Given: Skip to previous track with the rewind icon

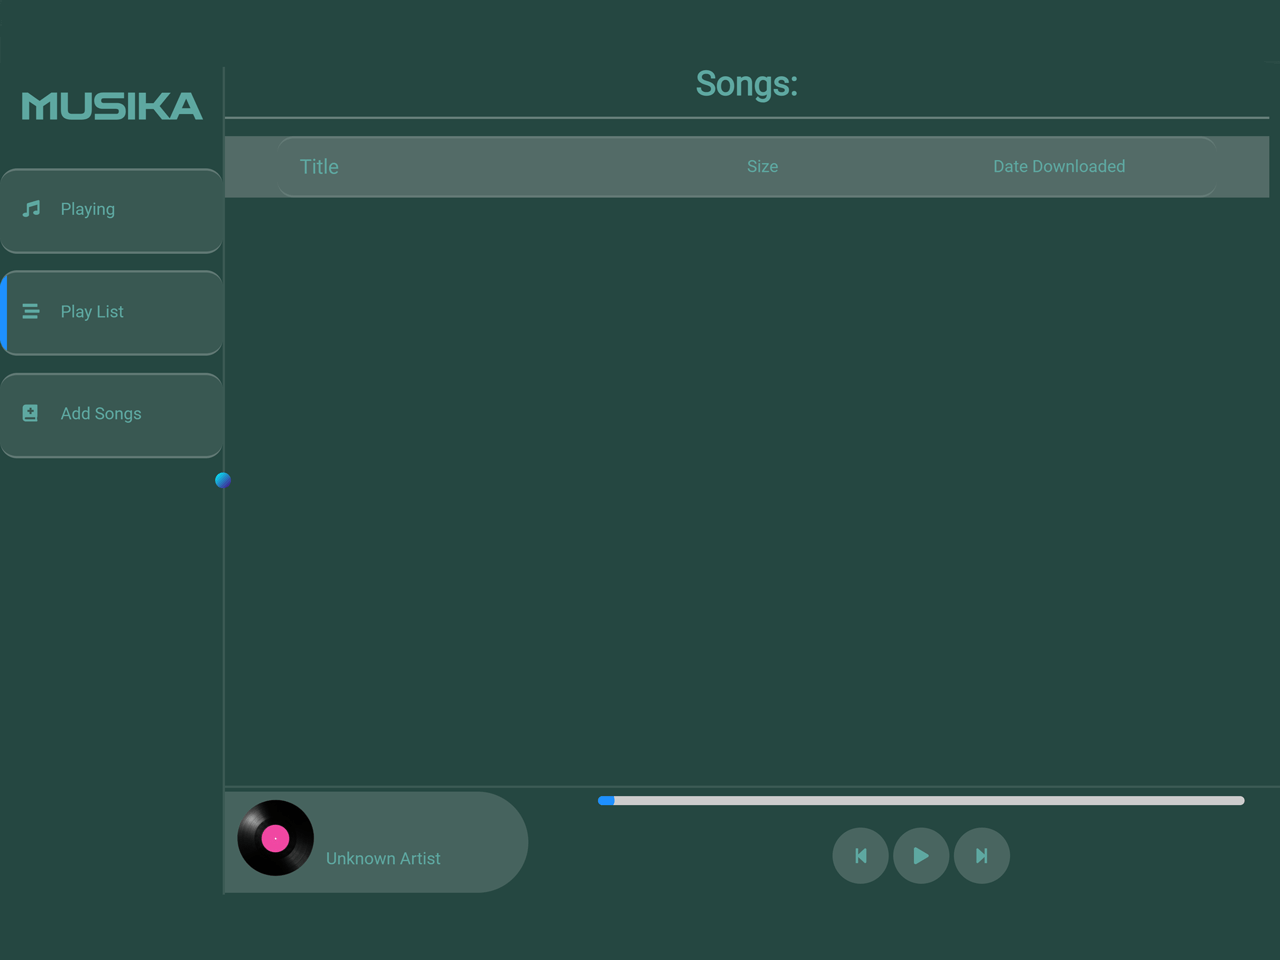Looking at the screenshot, I should 860,856.
